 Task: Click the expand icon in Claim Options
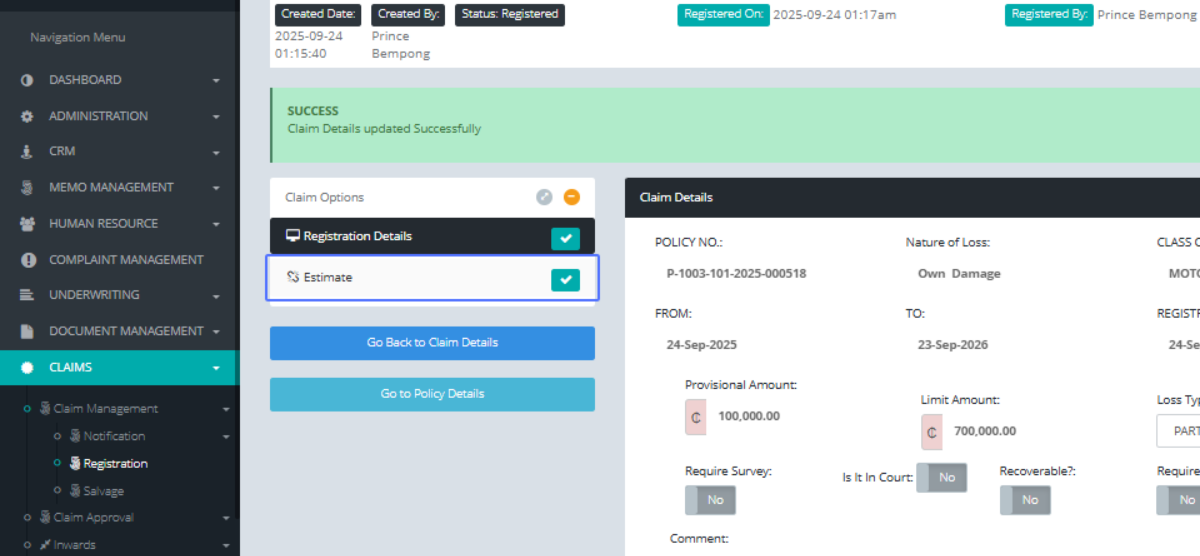544,197
